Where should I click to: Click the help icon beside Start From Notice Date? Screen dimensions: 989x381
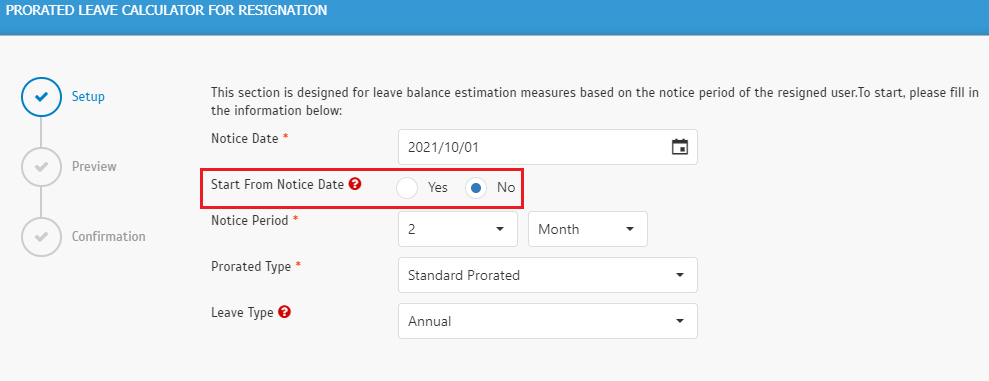click(354, 184)
